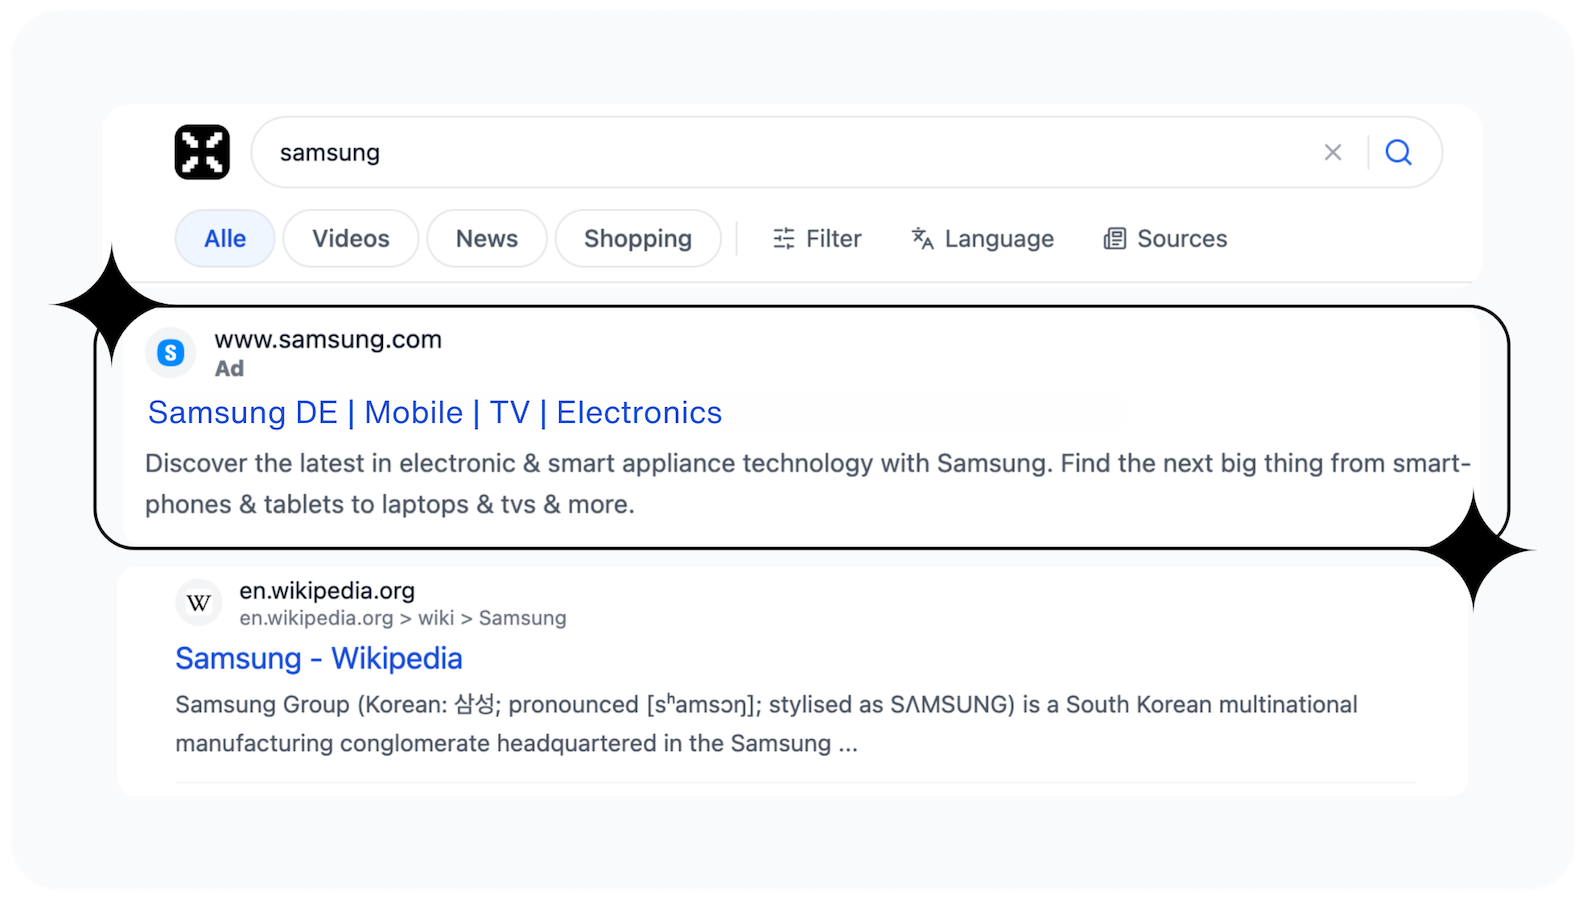Click the magnifying glass search icon
Viewport: 1583px width, 900px height.
[1398, 152]
